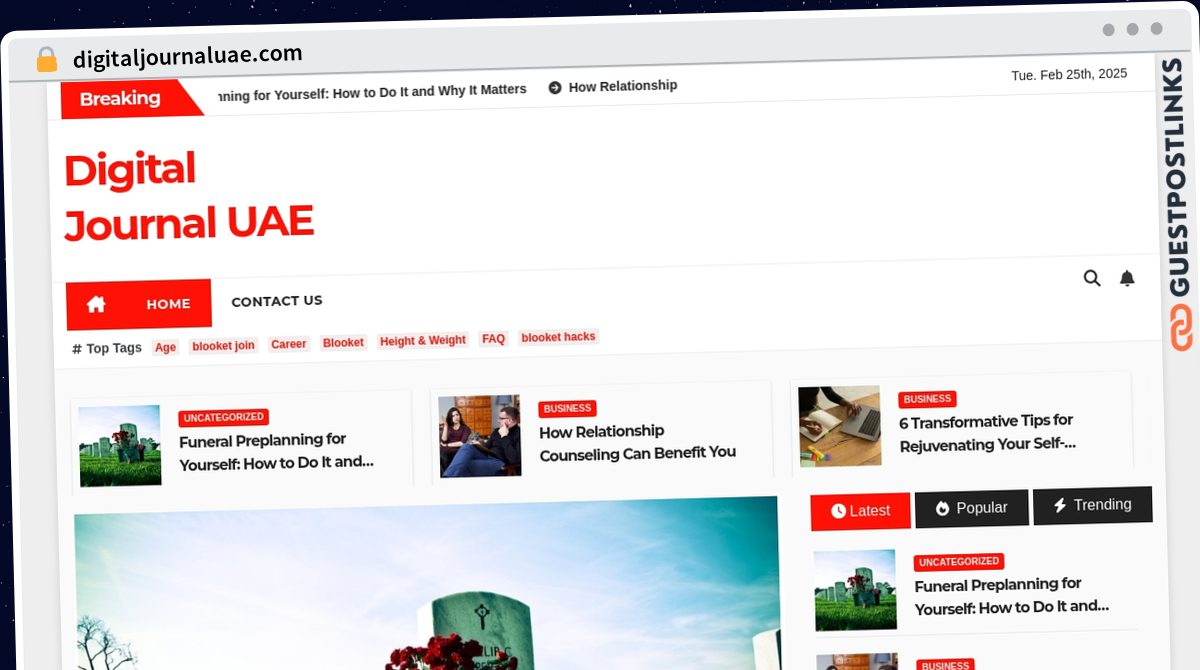Click the home icon in navigation bar

point(96,305)
